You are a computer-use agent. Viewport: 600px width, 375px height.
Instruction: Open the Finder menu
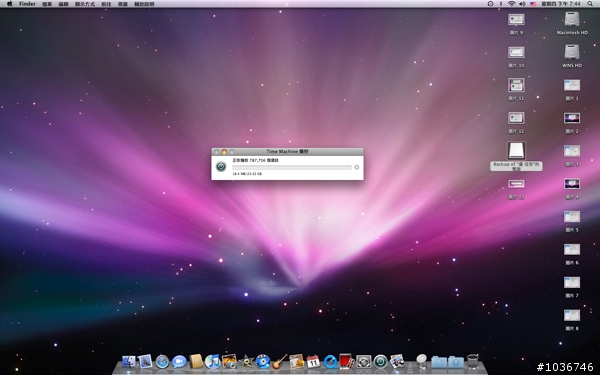[x=27, y=4]
